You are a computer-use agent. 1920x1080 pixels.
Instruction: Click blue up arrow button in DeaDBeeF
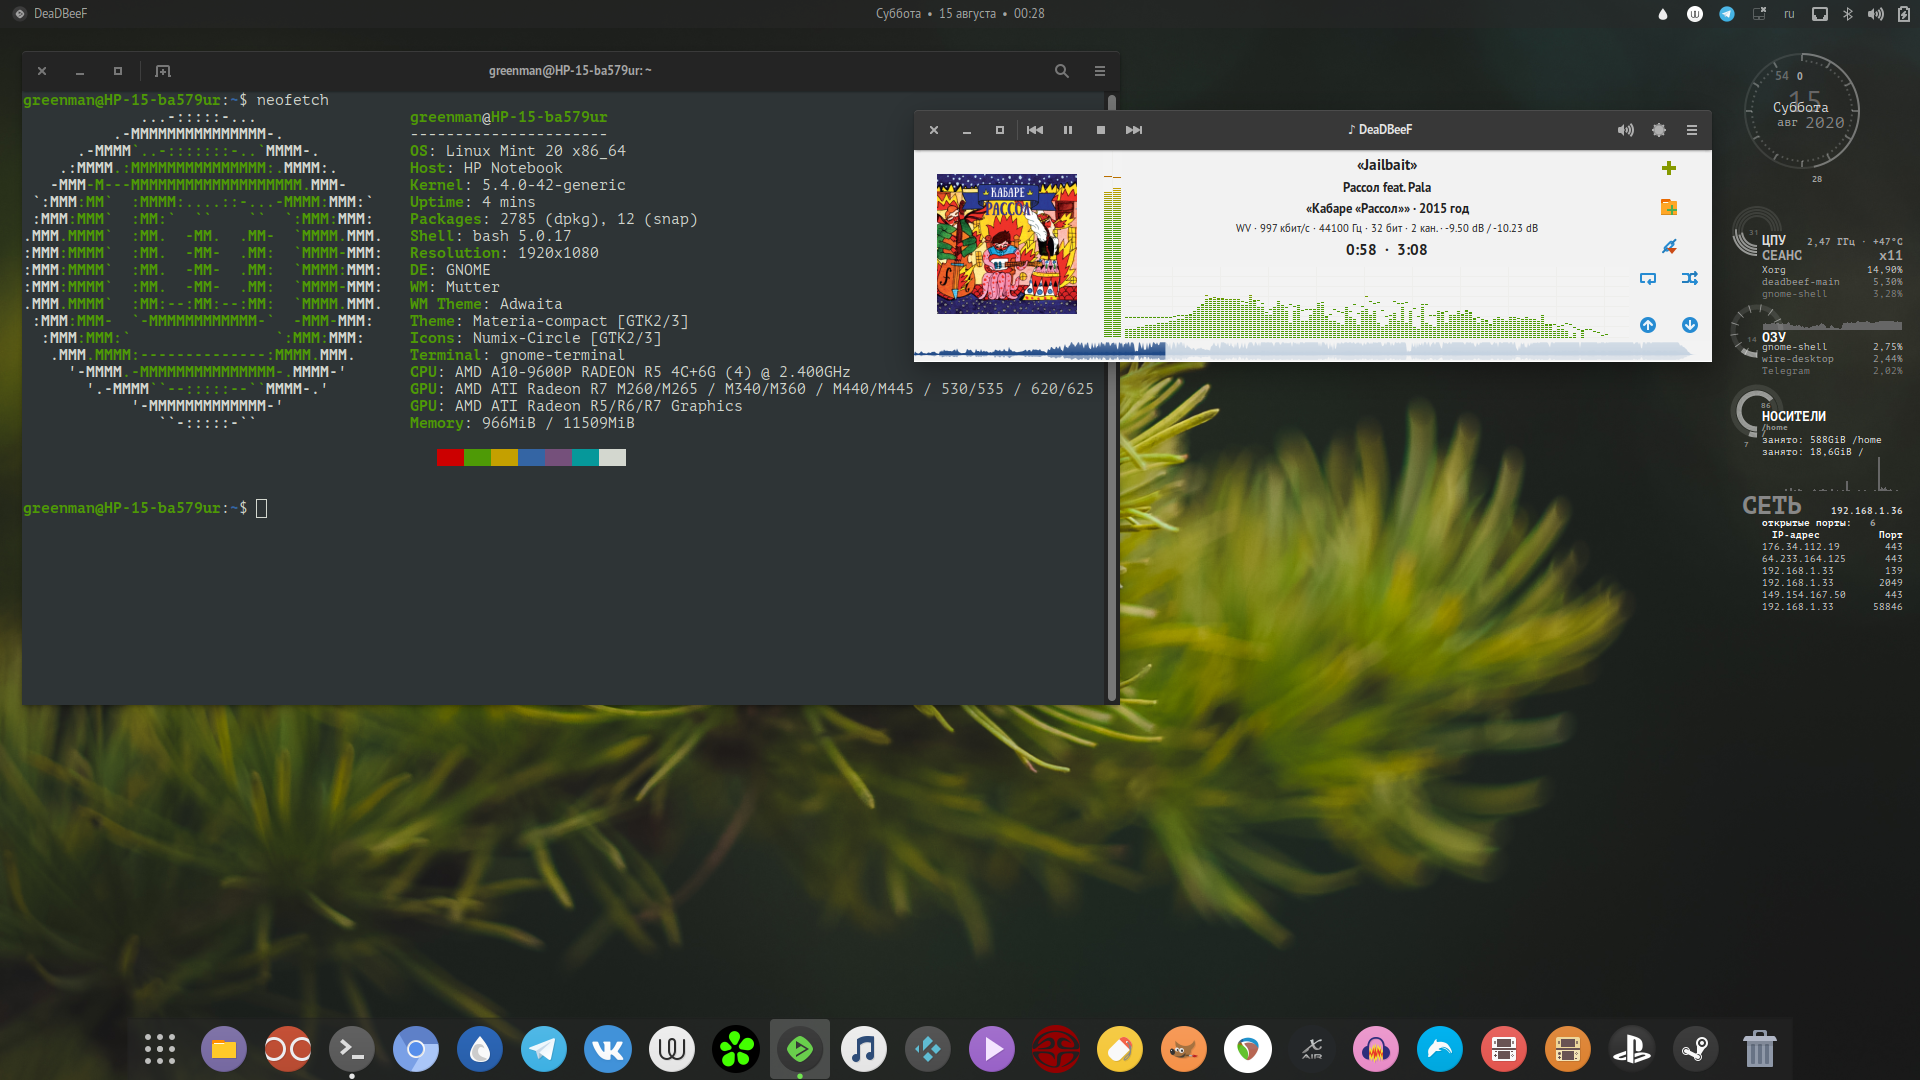coord(1648,325)
